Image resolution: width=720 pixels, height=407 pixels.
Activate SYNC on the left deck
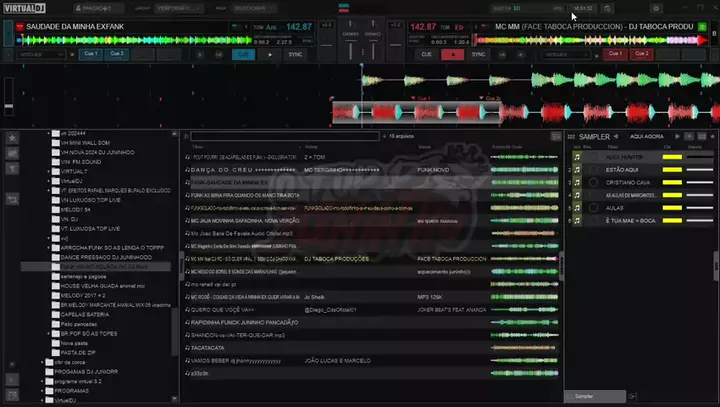tap(295, 55)
